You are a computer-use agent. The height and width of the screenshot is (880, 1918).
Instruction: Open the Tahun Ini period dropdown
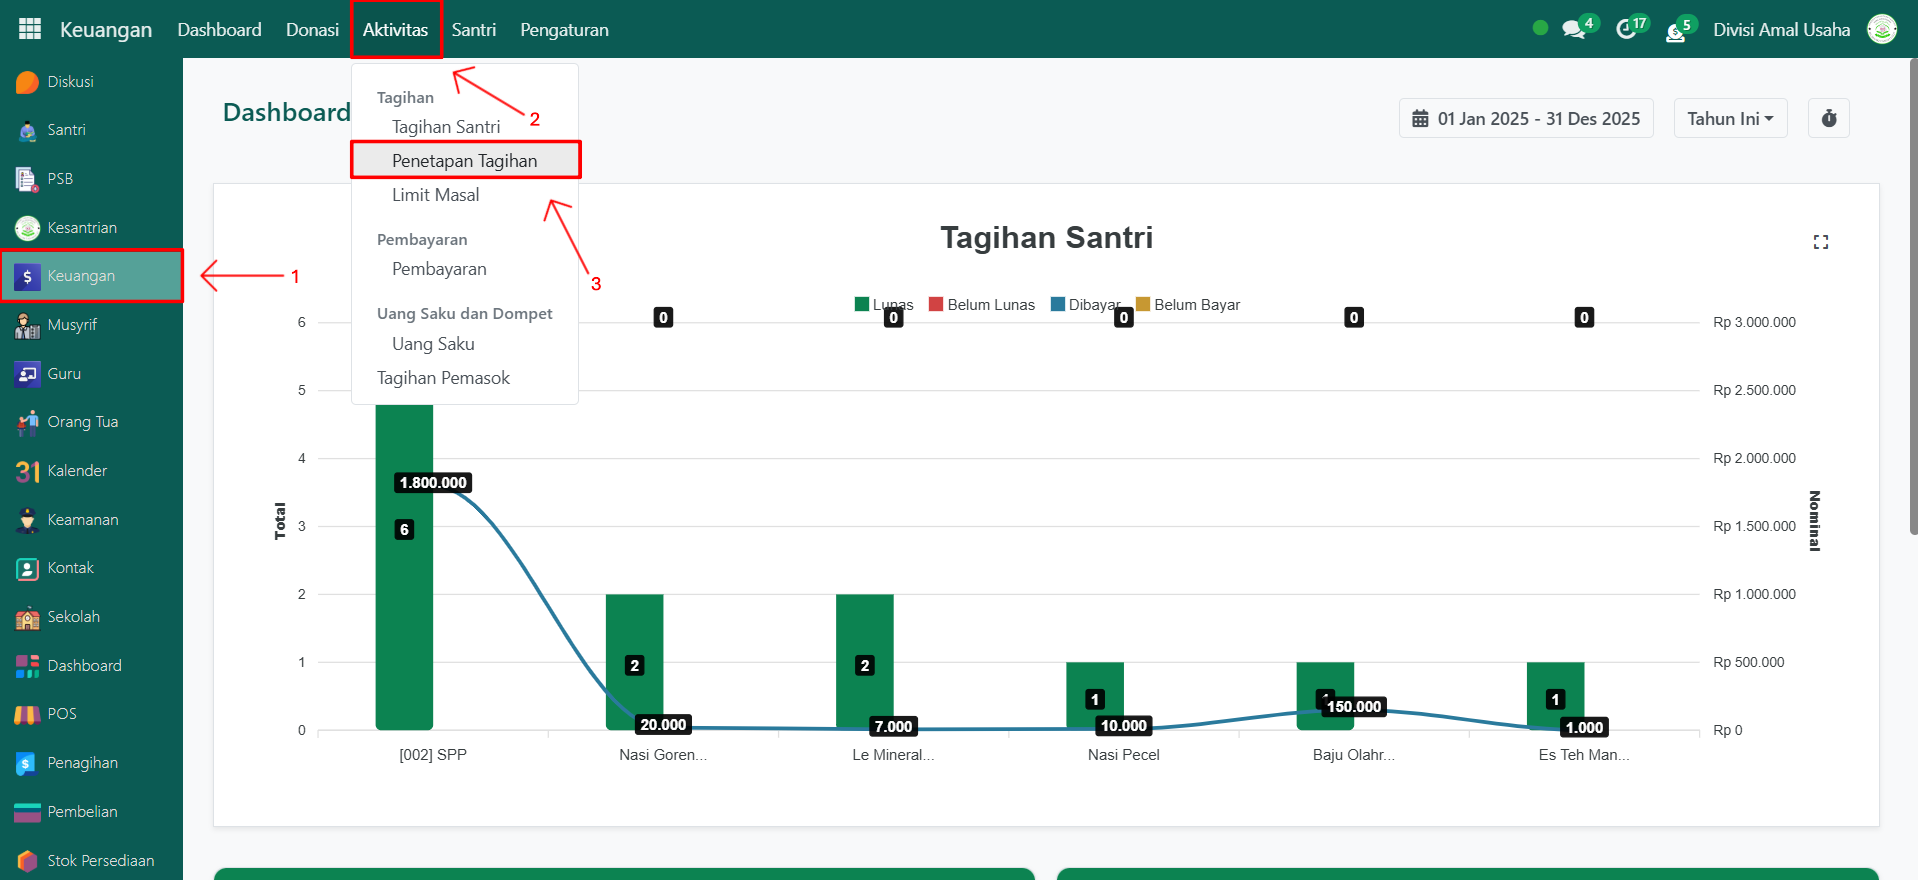1729,118
